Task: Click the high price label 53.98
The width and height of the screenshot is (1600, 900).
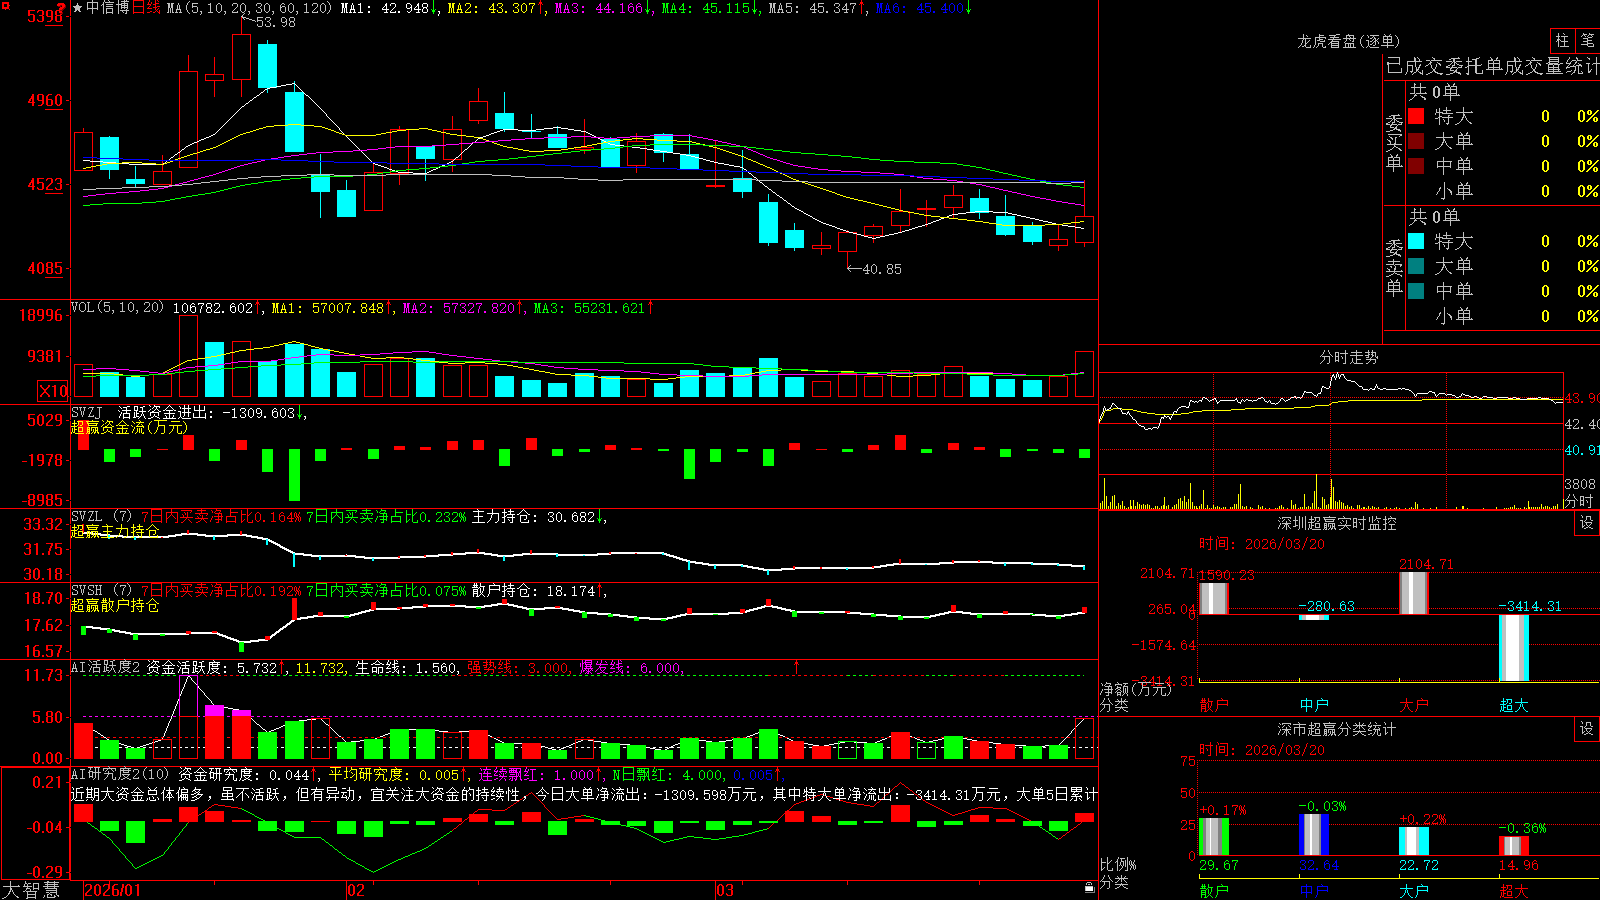Action: pos(275,22)
